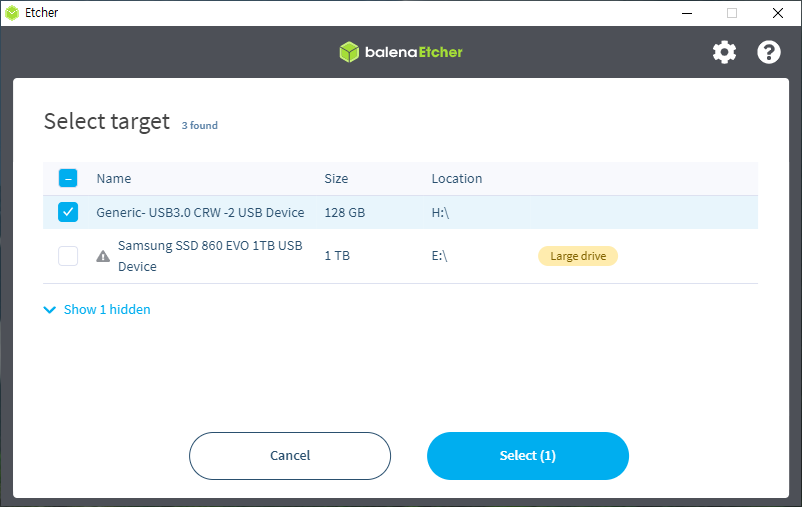This screenshot has width=802, height=507.
Task: Click the balenaEtcher cube logo
Action: (349, 52)
